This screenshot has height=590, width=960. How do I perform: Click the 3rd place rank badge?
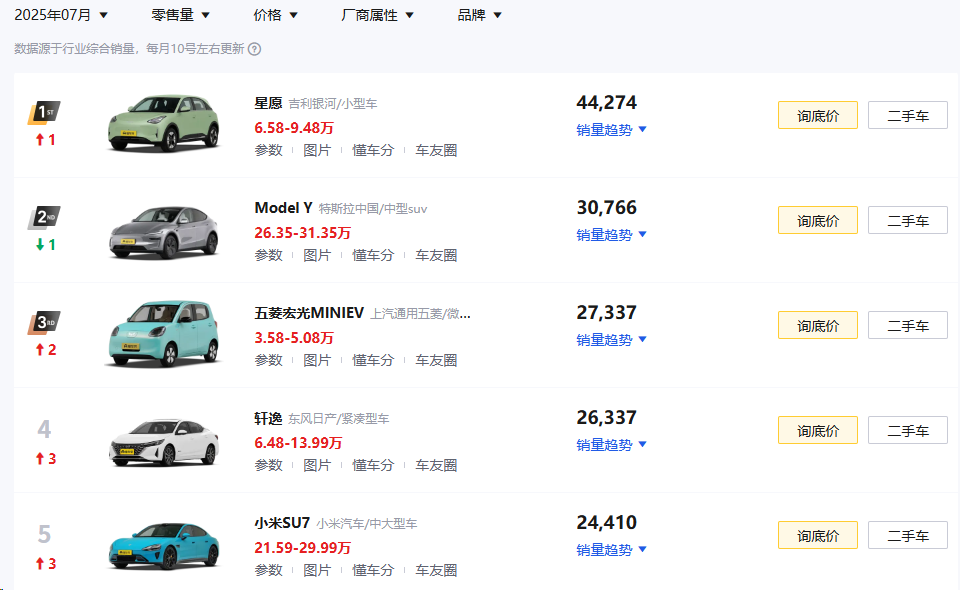(x=44, y=322)
